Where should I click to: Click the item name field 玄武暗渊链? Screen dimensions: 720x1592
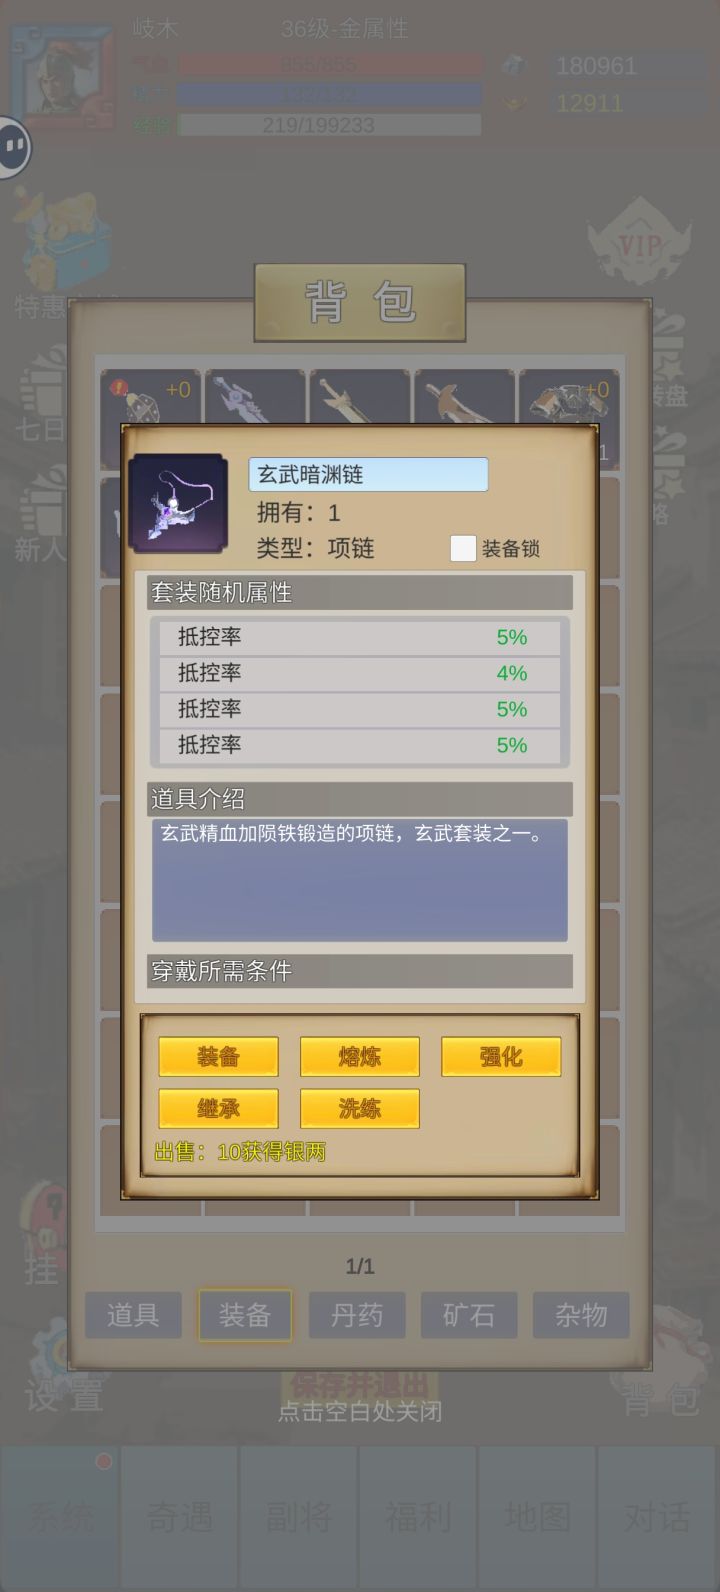pyautogui.click(x=368, y=475)
